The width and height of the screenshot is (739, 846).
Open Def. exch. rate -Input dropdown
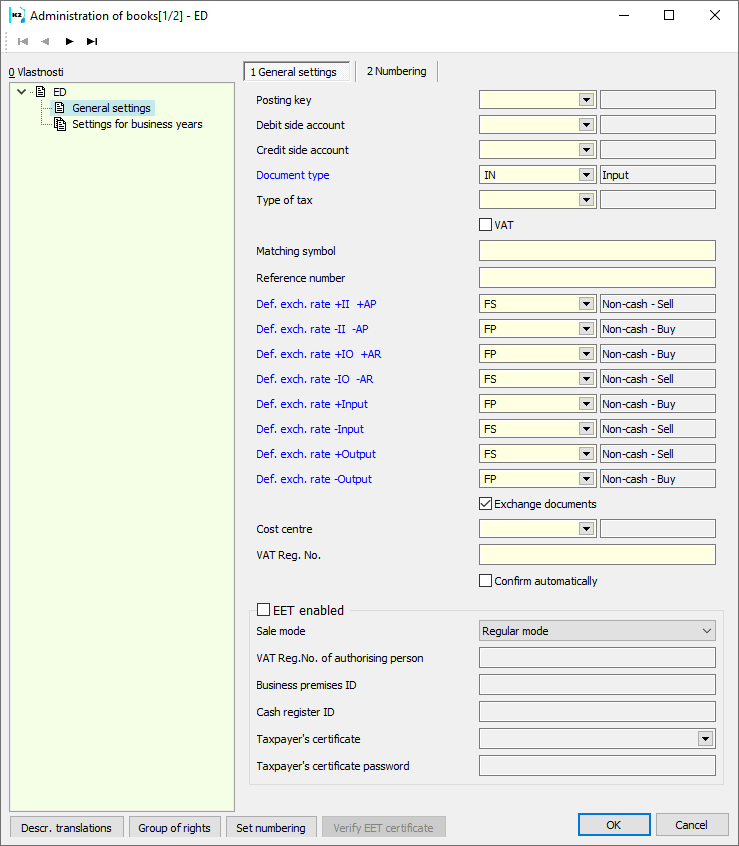point(586,429)
